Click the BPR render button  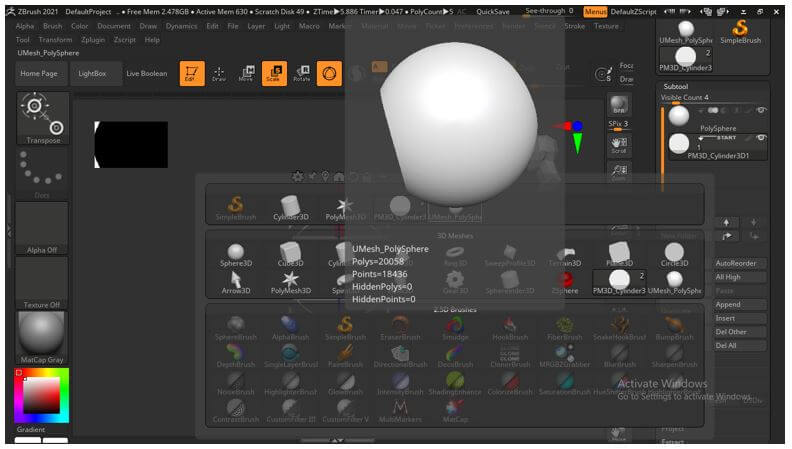tap(619, 104)
